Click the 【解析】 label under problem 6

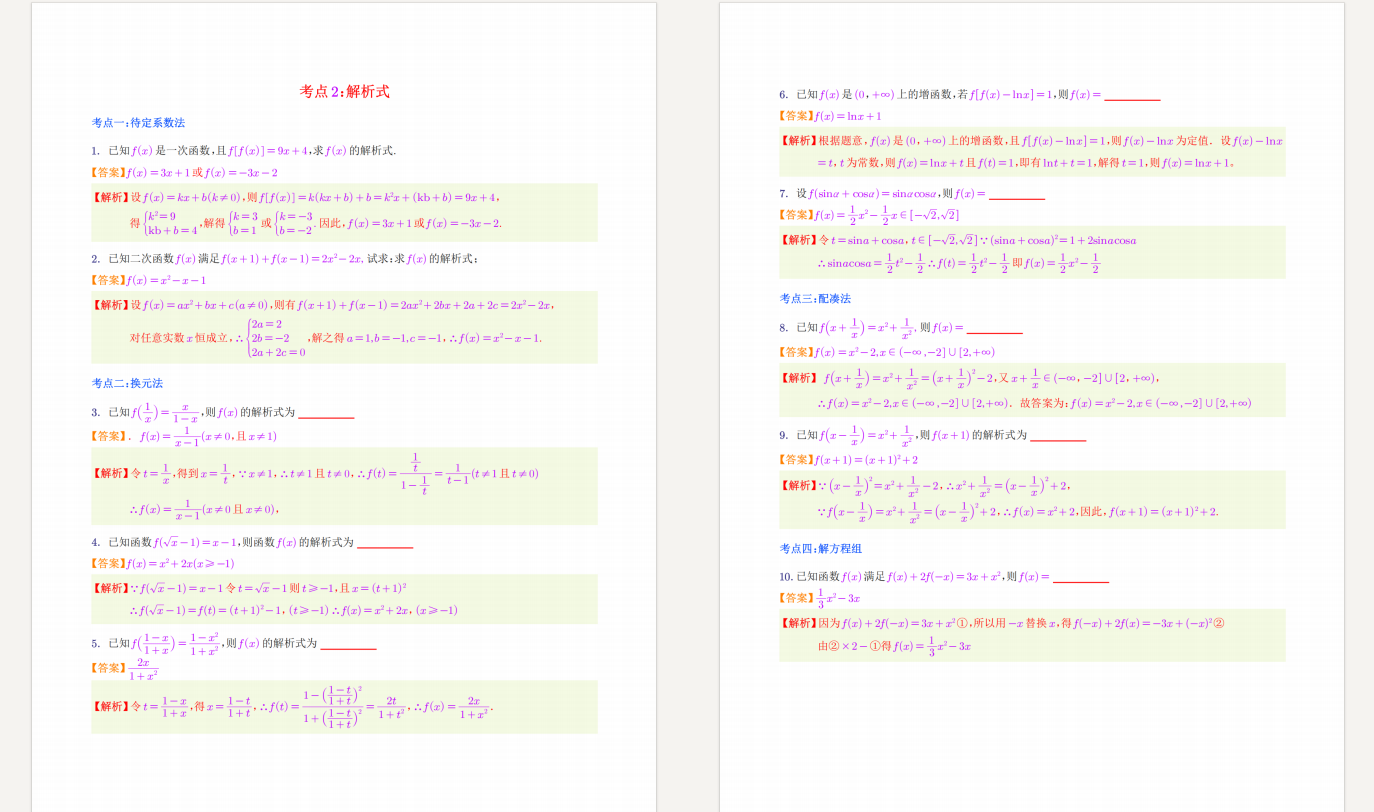(x=798, y=141)
